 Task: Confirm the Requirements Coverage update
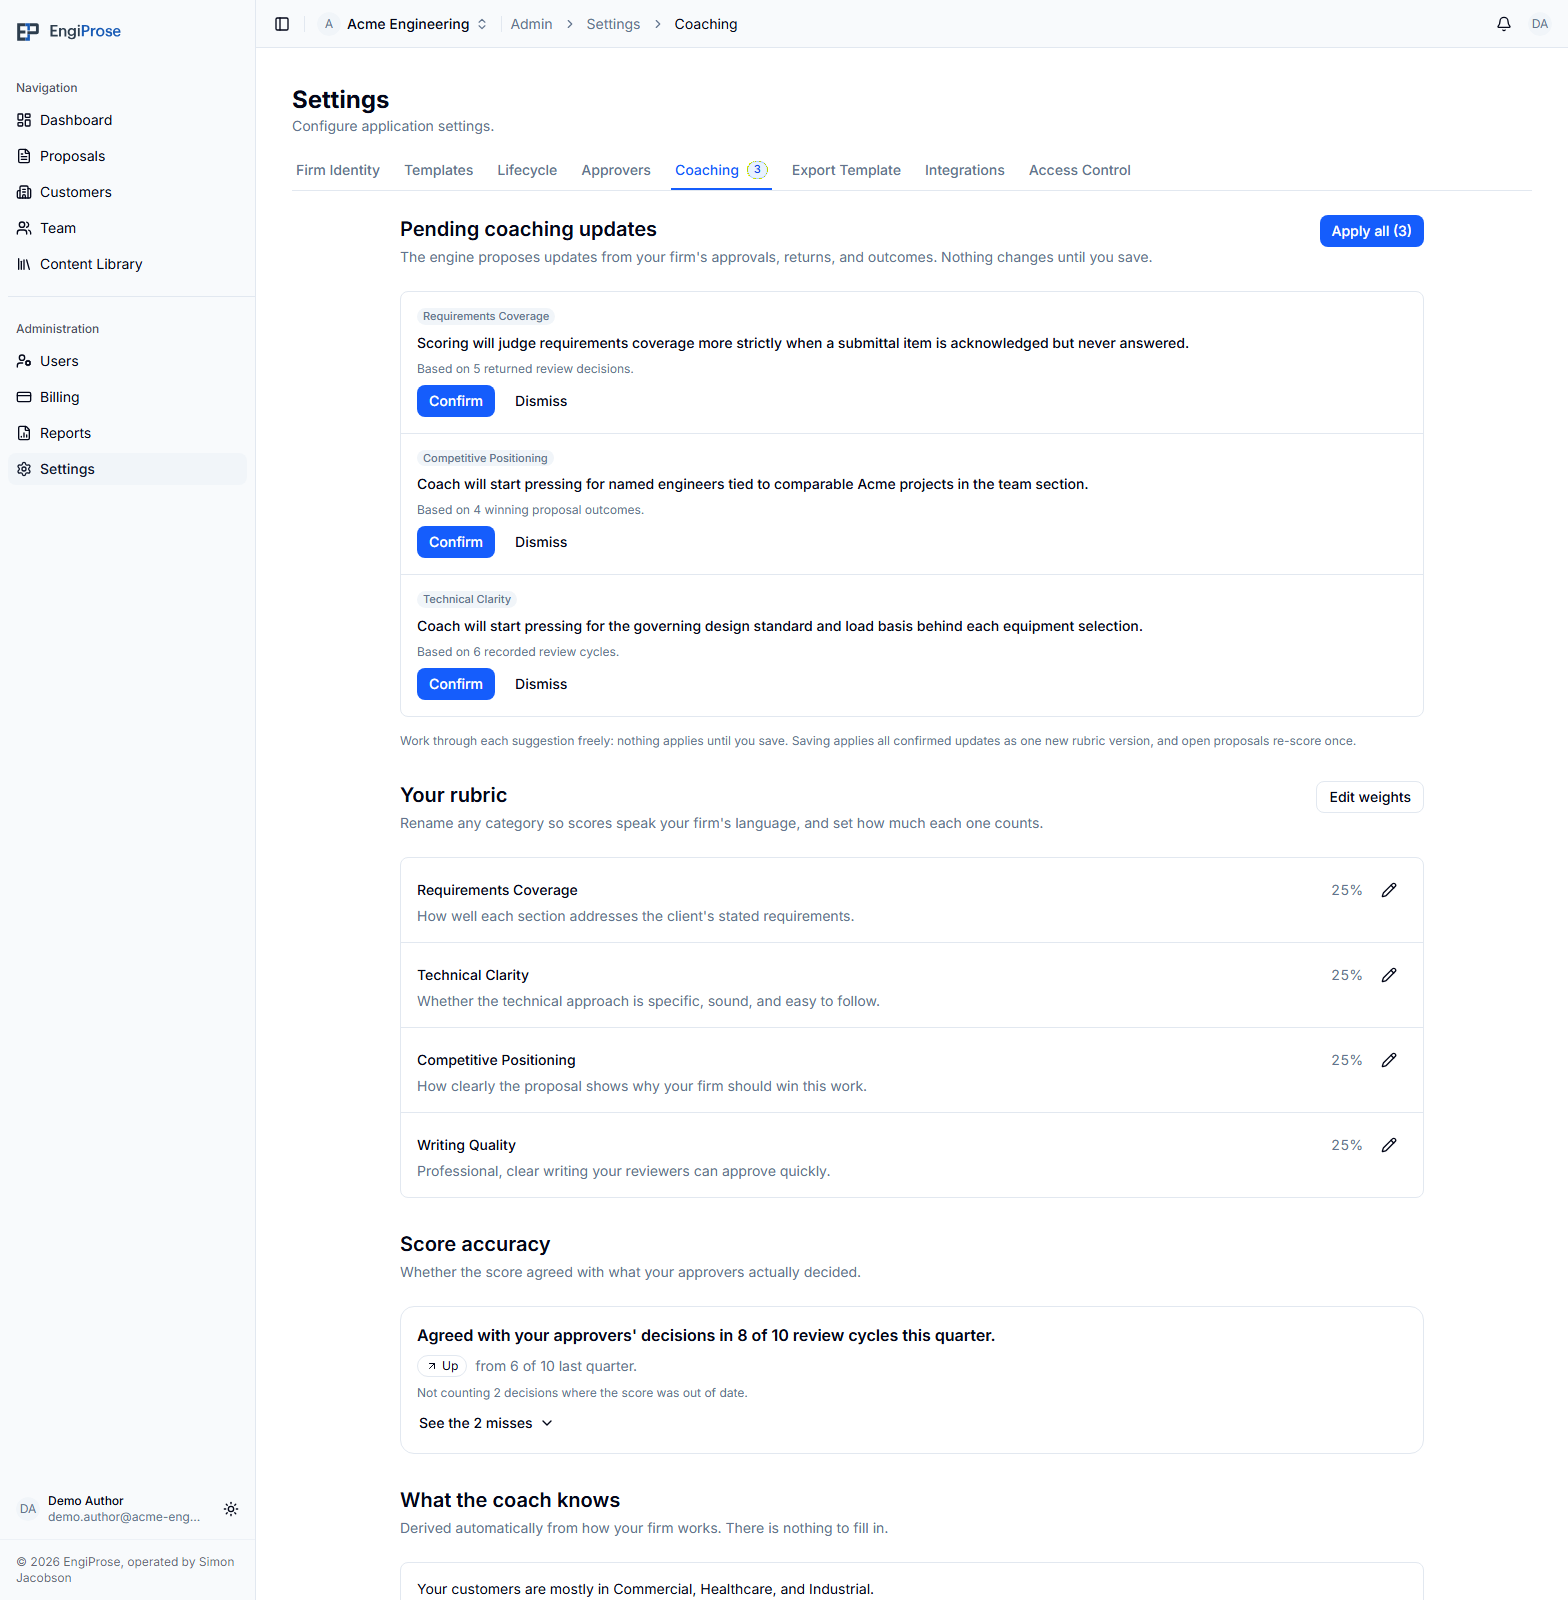tap(456, 401)
